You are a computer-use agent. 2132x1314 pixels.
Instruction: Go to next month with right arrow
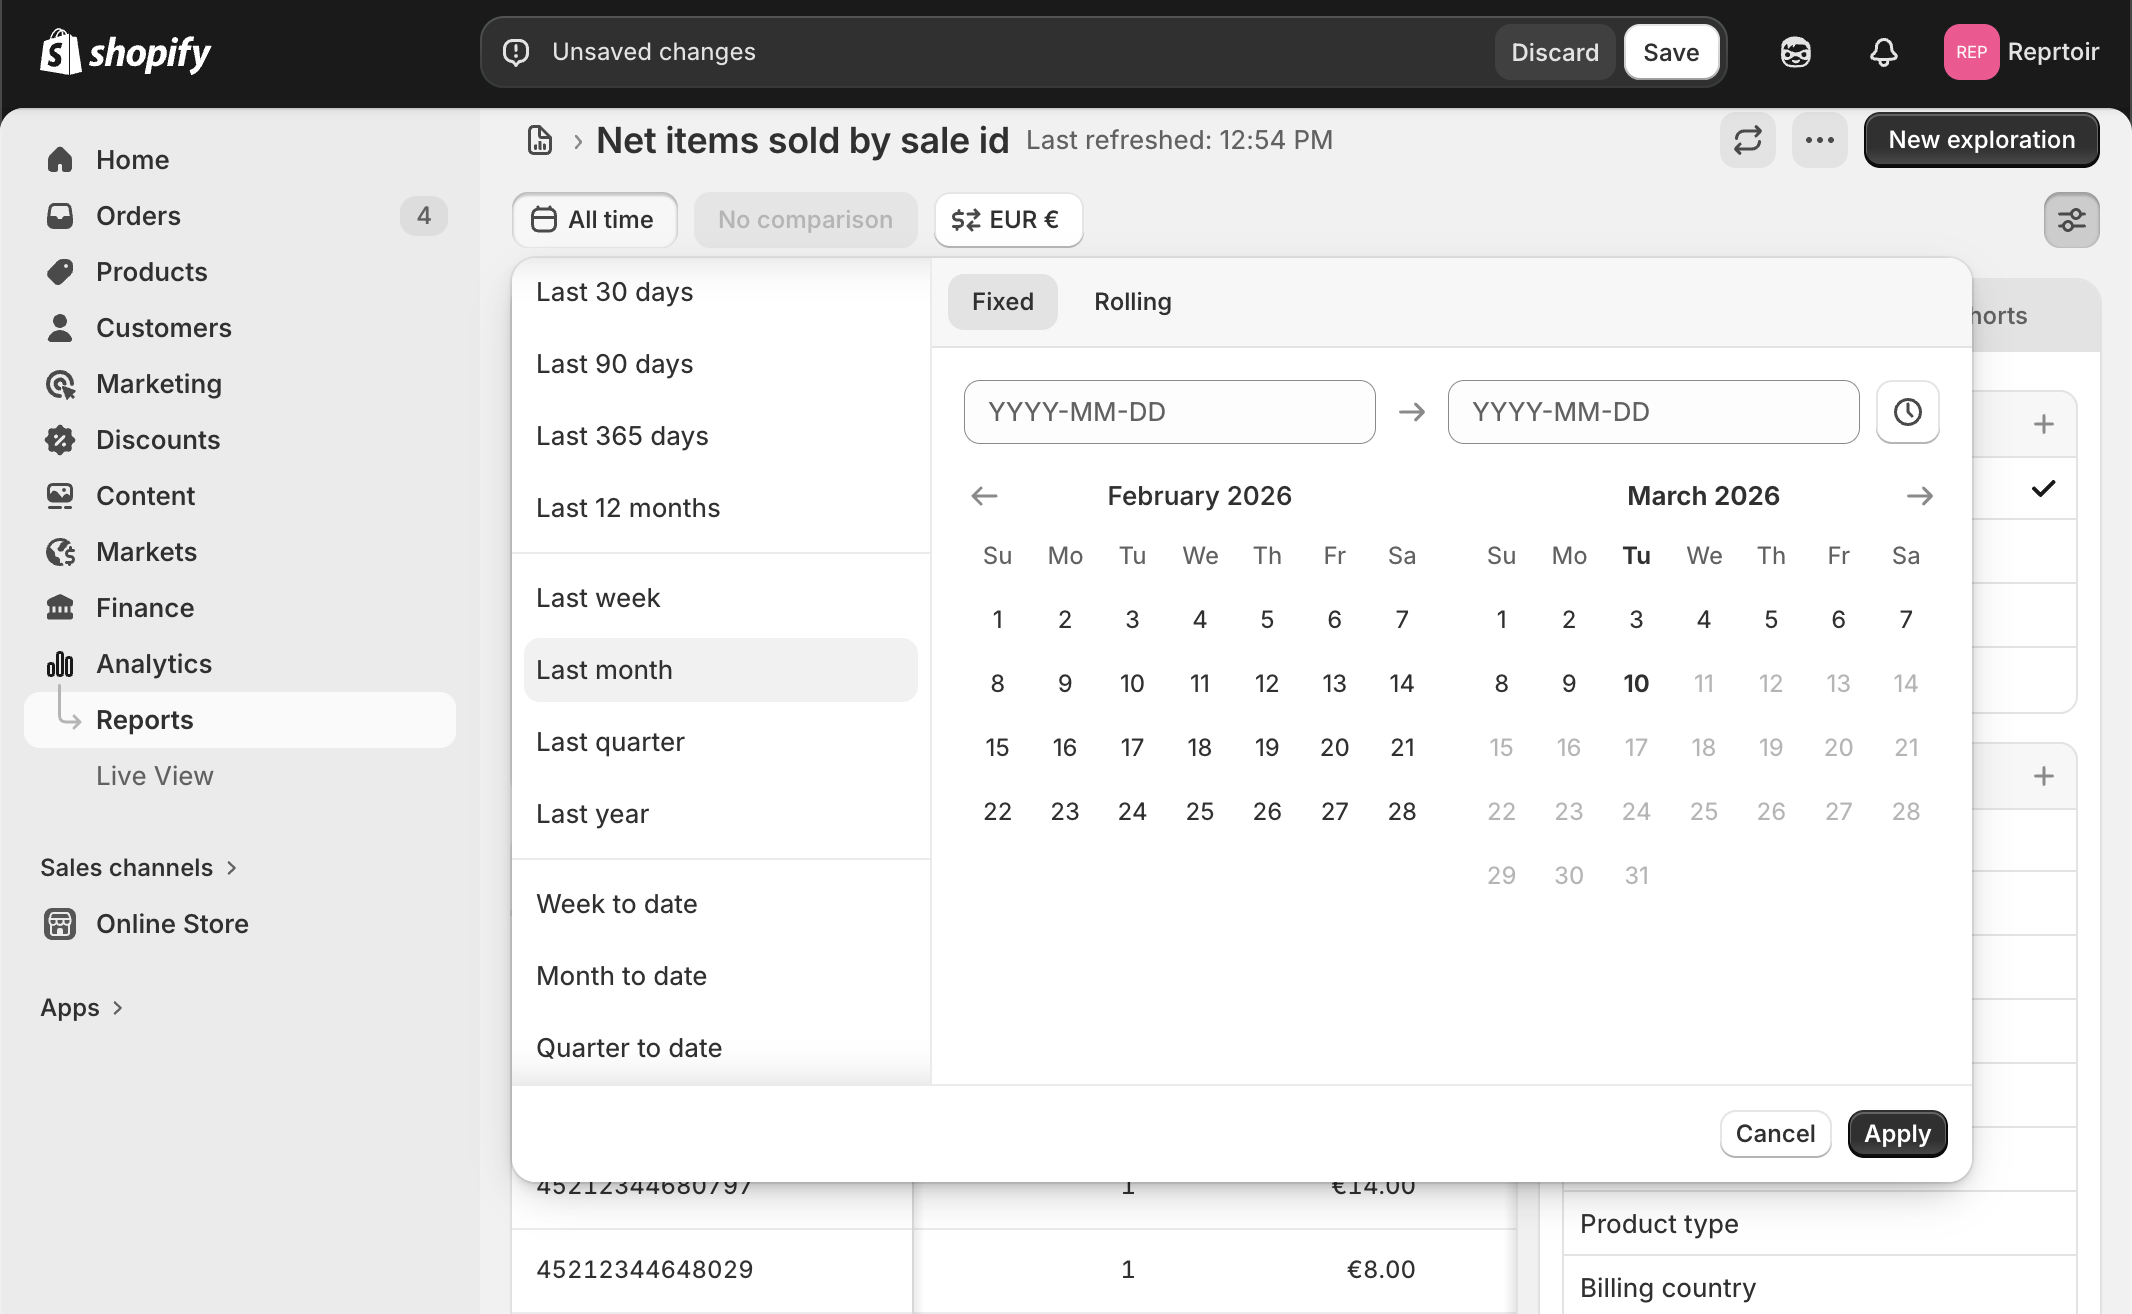point(1919,496)
